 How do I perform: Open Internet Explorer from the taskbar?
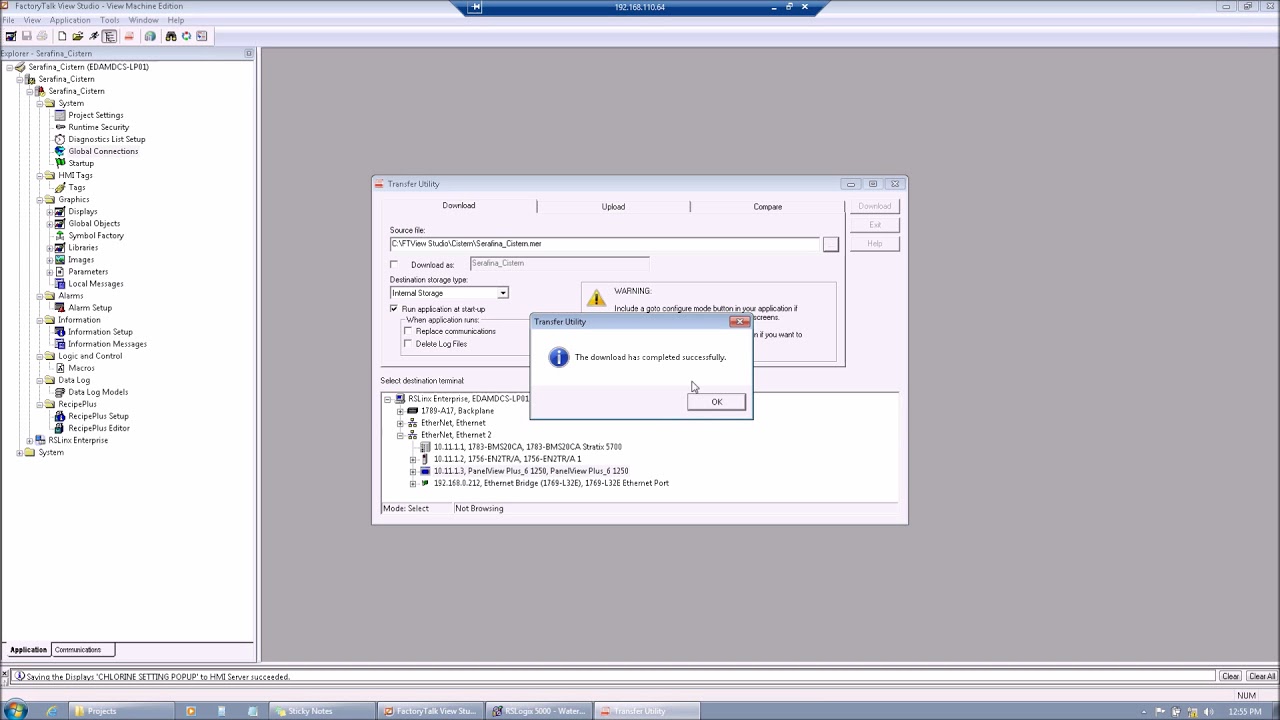coord(52,711)
